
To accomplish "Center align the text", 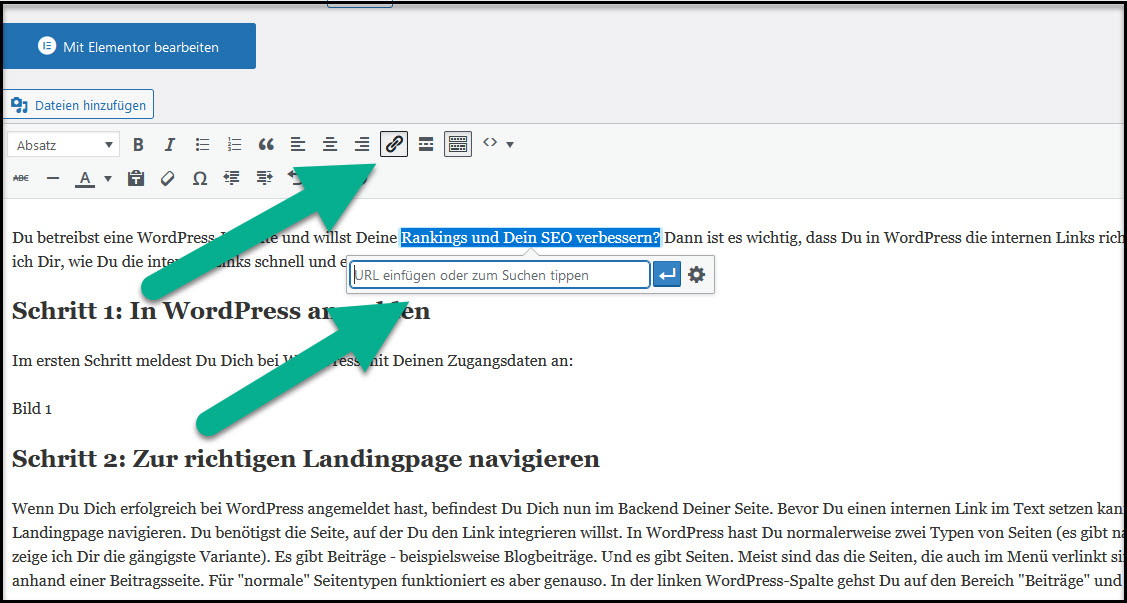I will [330, 145].
